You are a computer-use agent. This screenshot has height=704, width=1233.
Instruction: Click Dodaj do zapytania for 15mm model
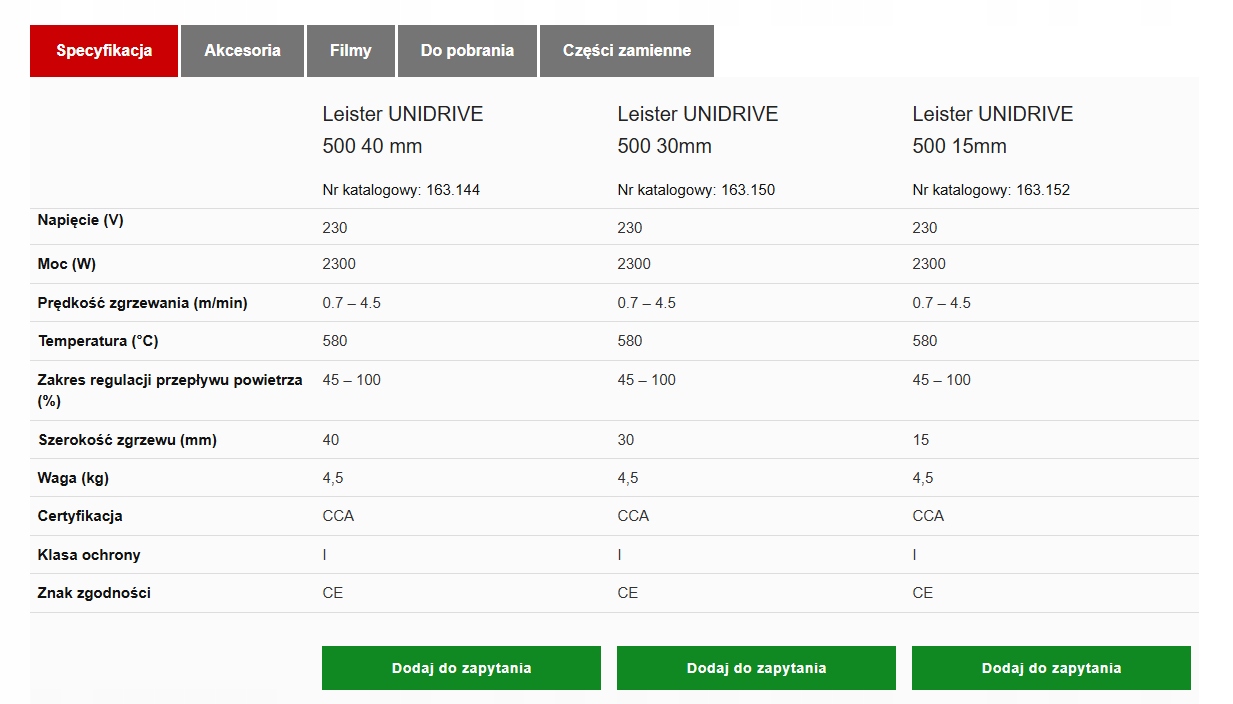pos(1051,668)
